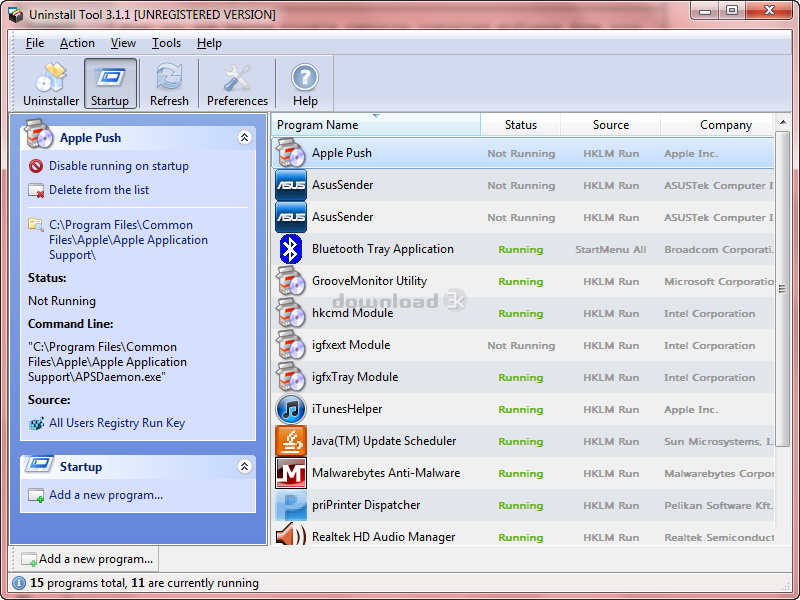Select priPrinter Dispatcher entry name
The width and height of the screenshot is (800, 600).
coord(366,505)
